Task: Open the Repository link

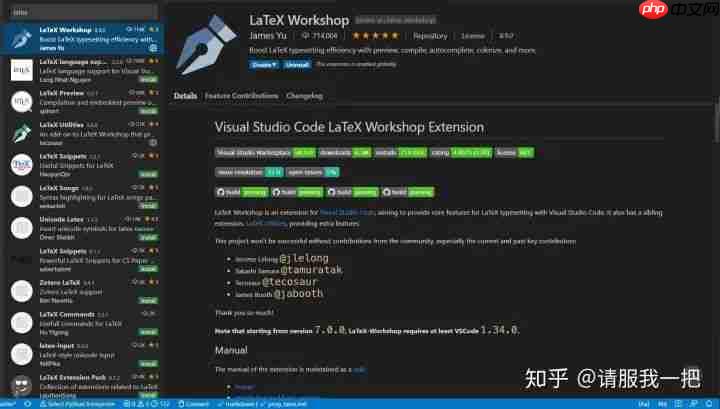Action: [x=430, y=36]
